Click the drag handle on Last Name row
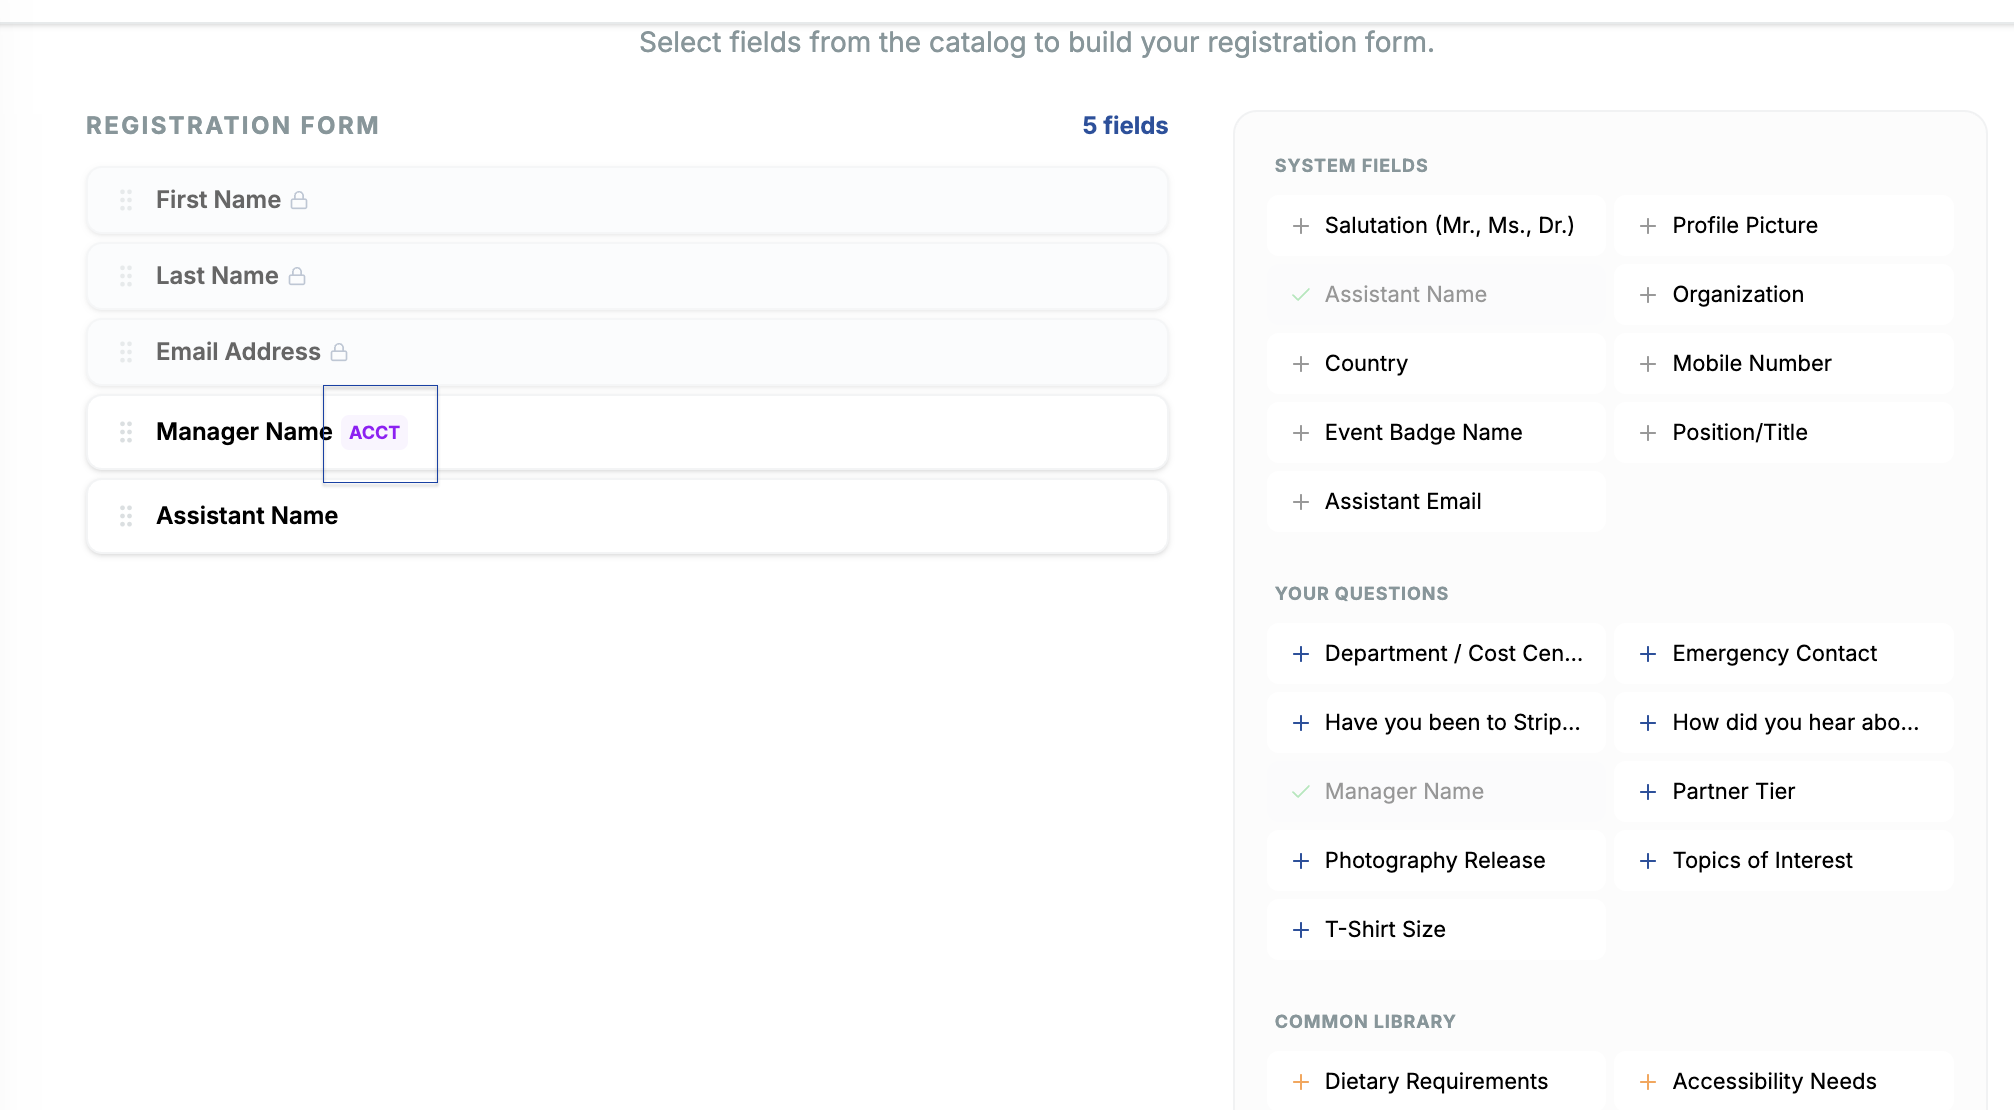Screen dimensions: 2014x1110 click(x=126, y=276)
